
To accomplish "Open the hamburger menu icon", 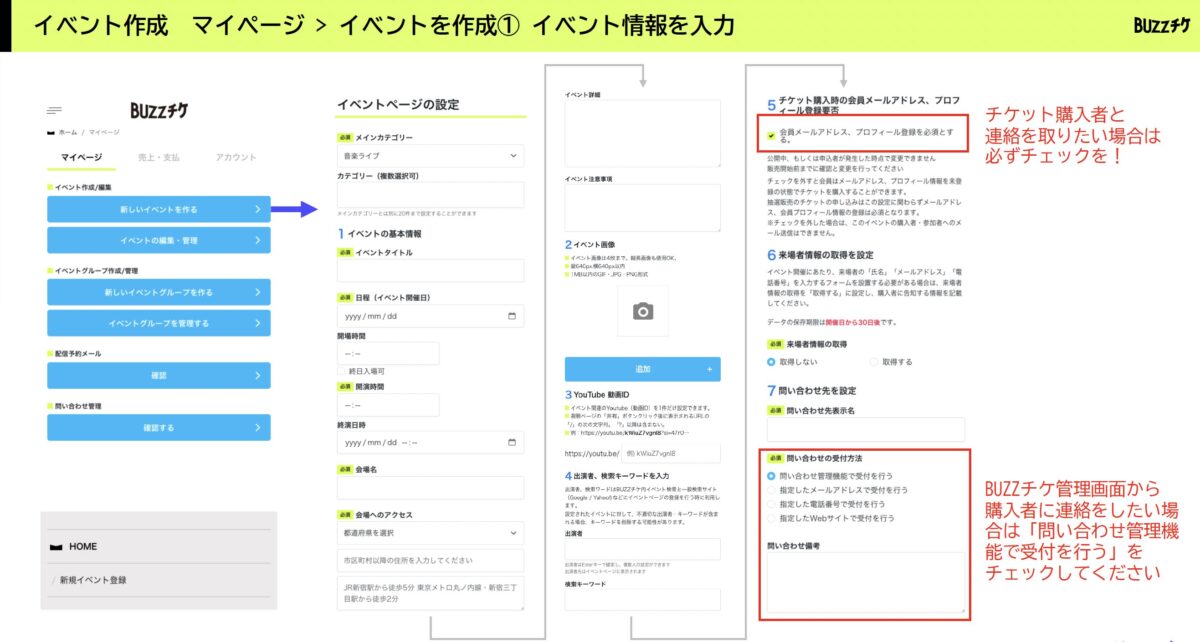I will [54, 110].
